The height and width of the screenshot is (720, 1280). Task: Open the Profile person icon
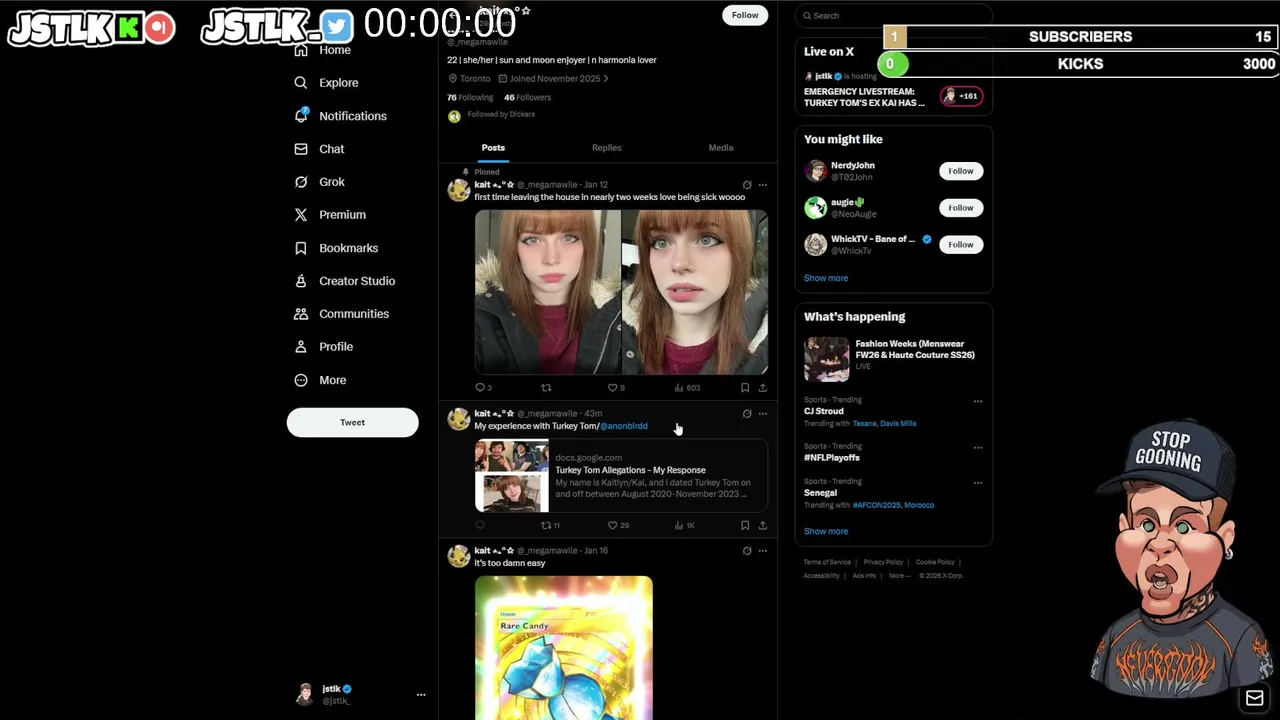[x=301, y=347]
